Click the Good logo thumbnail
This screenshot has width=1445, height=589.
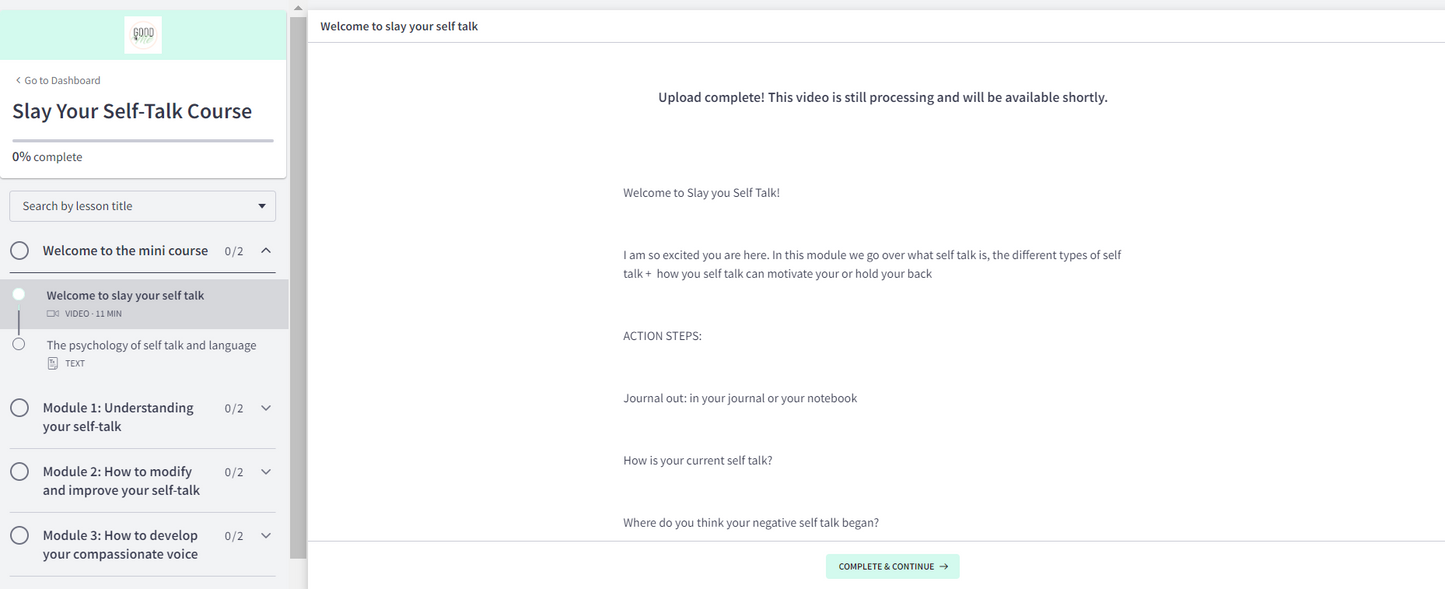(143, 35)
